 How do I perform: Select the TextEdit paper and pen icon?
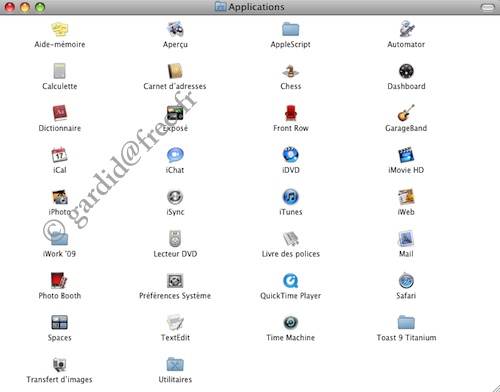click(x=175, y=322)
